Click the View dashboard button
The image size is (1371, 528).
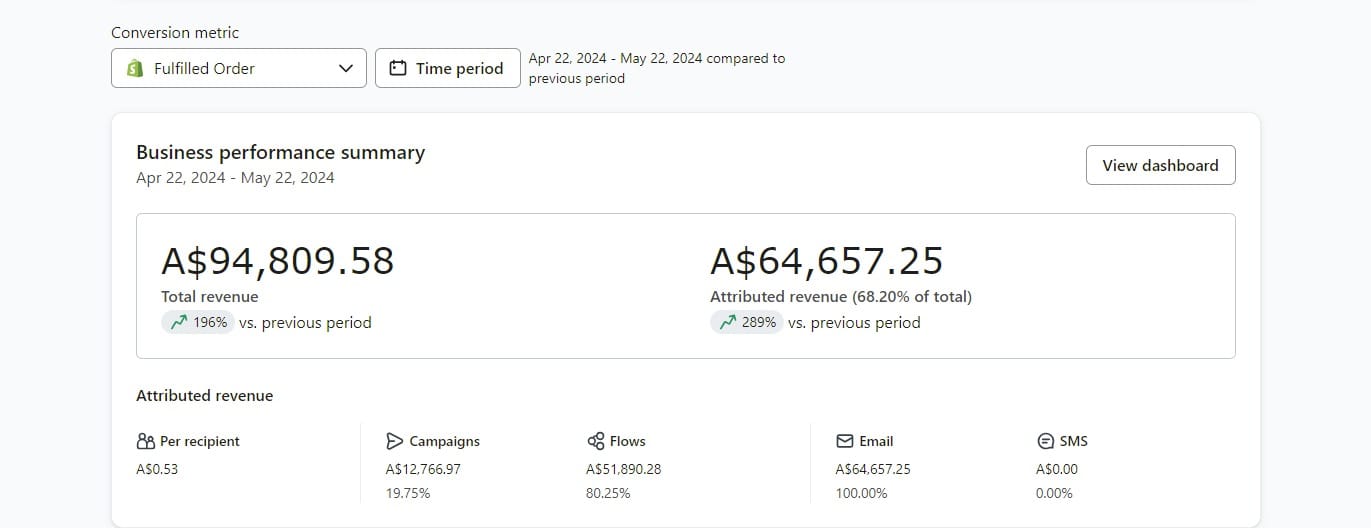(x=1160, y=165)
